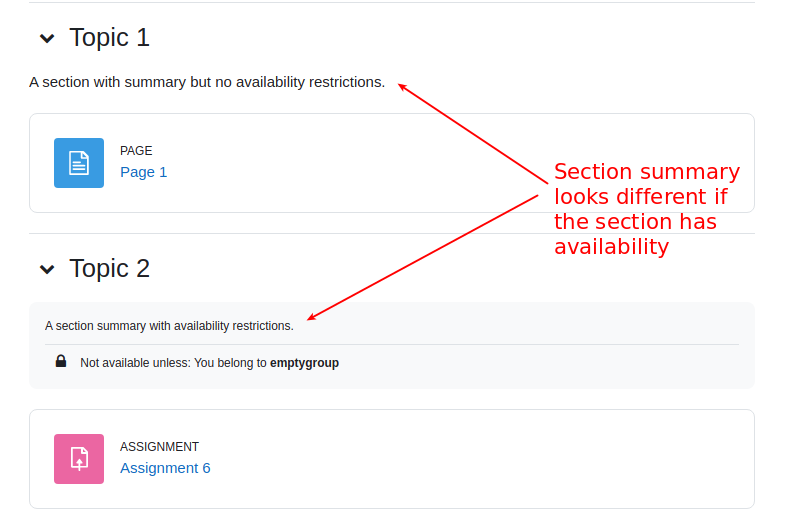Click the red arrow pointing to Topic 1 summary
The image size is (786, 515).
(x=473, y=133)
